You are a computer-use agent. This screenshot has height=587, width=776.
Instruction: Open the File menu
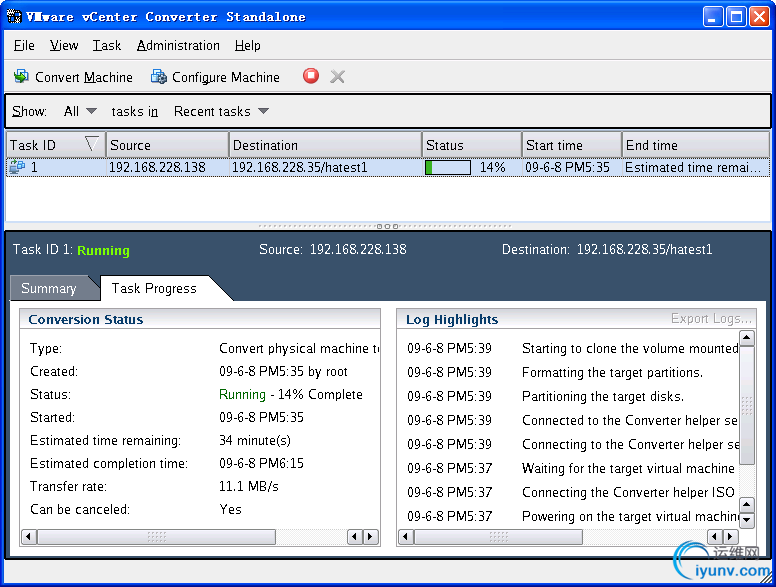pyautogui.click(x=24, y=46)
